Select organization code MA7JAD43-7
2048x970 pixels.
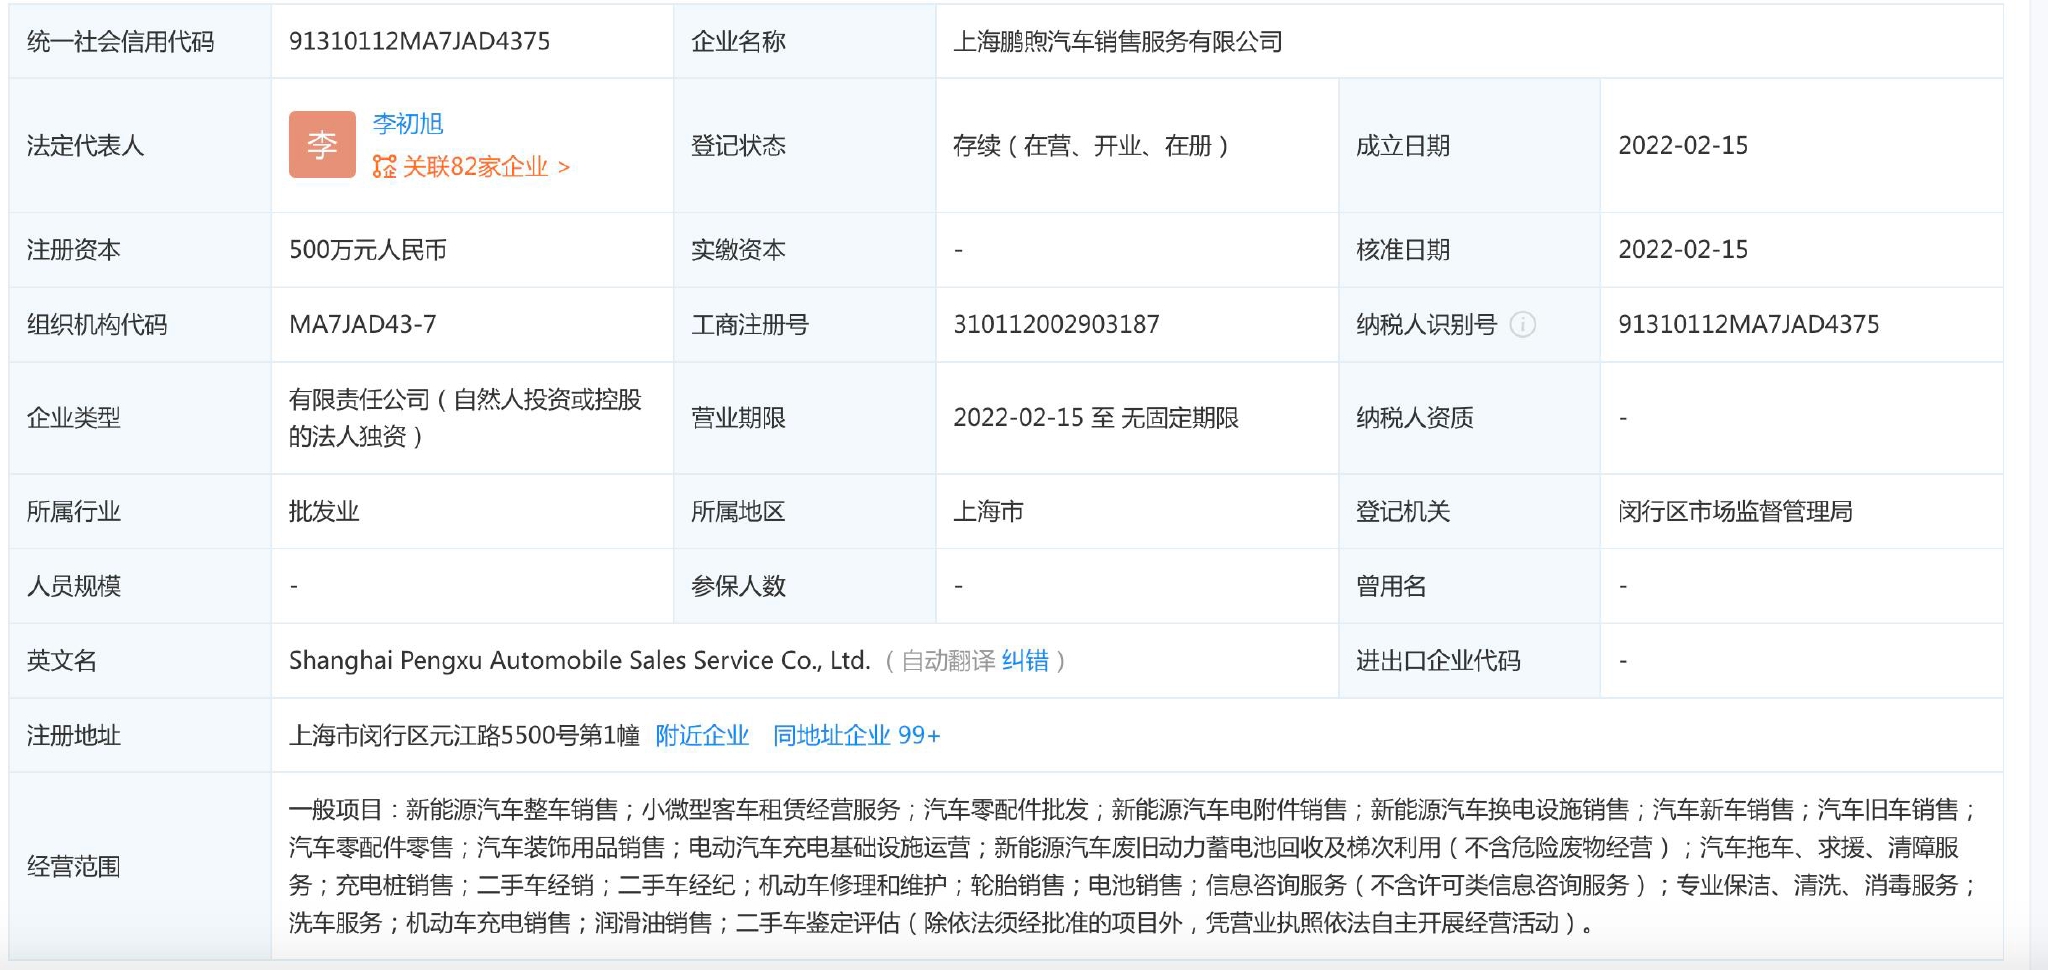(x=363, y=324)
